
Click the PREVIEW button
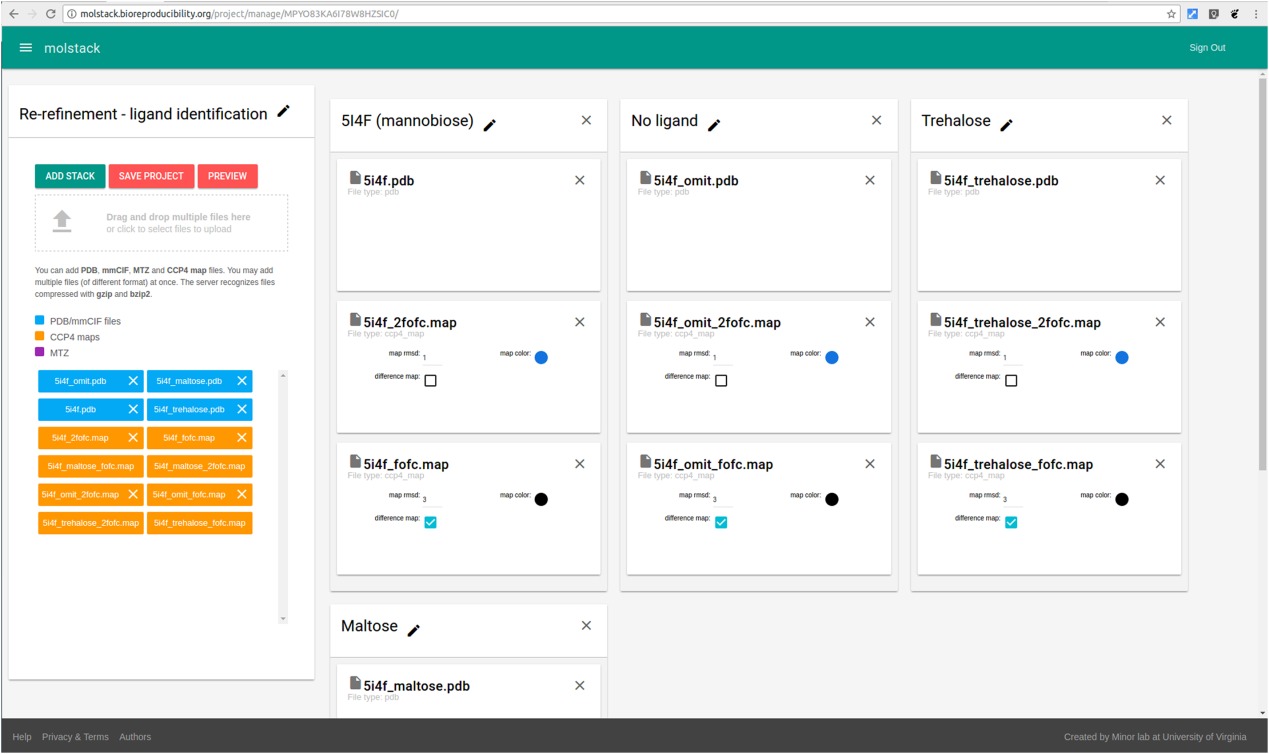228,176
